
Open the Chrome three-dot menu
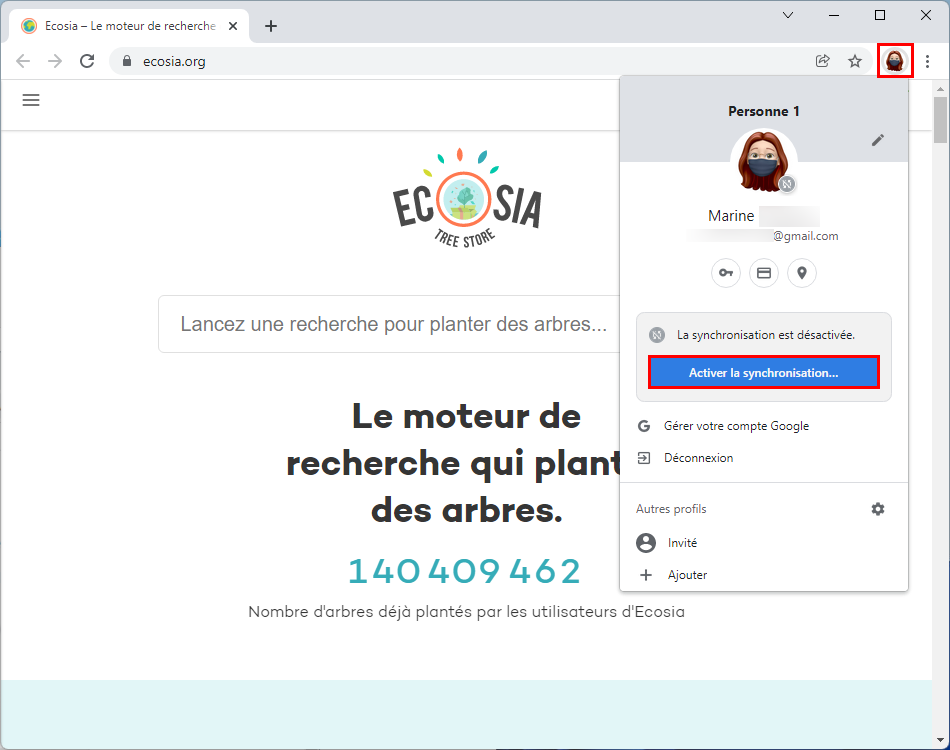928,61
